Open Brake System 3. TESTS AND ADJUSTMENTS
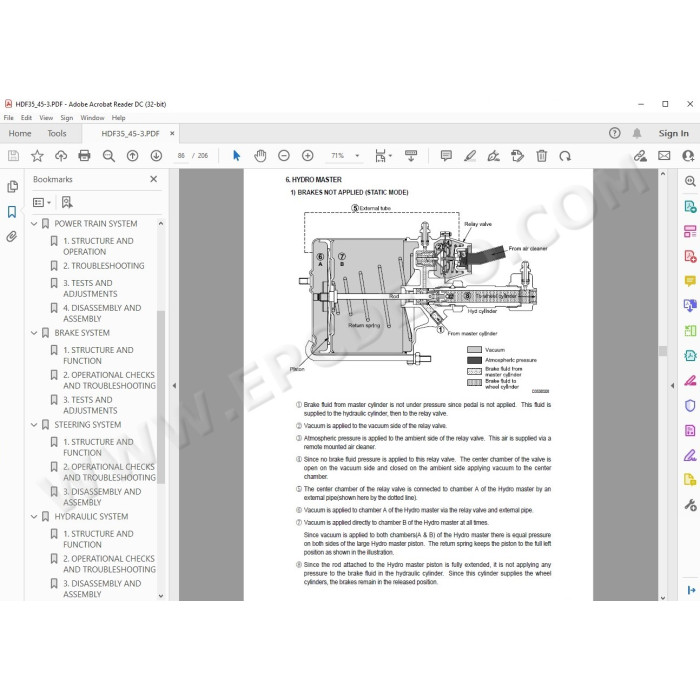Viewport: 700px width, 700px height. tap(90, 405)
